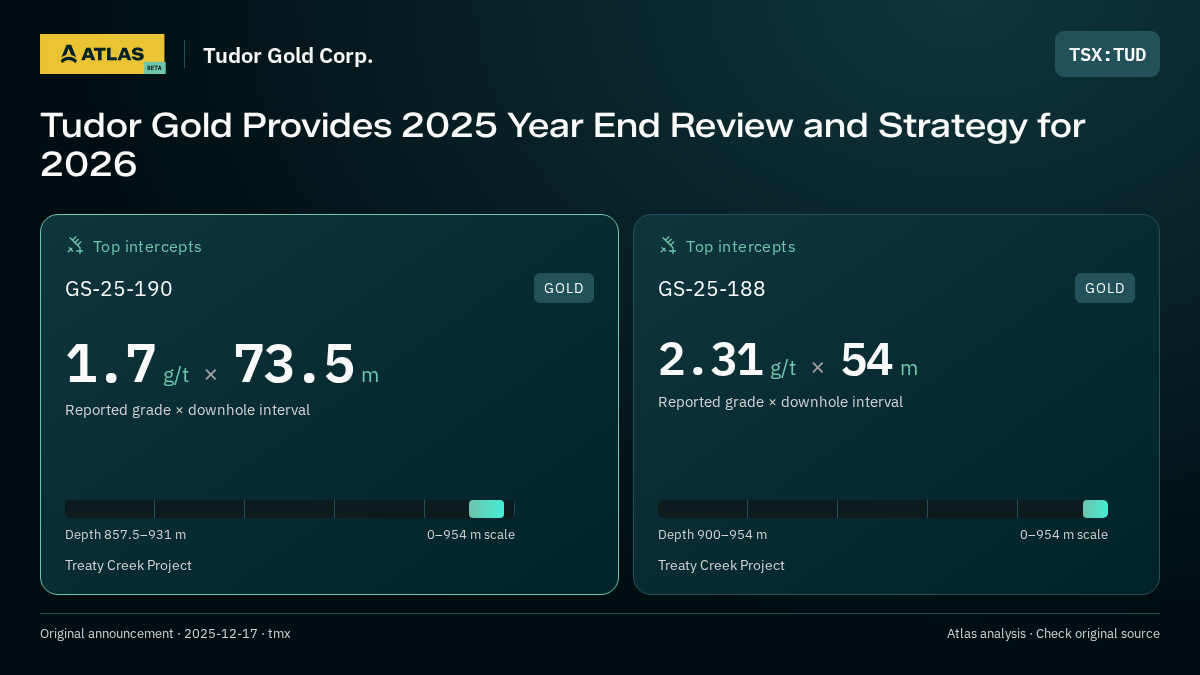Click the 'Depth 857.5–931 m' label
Screen dimensions: 1200x675
point(125,535)
